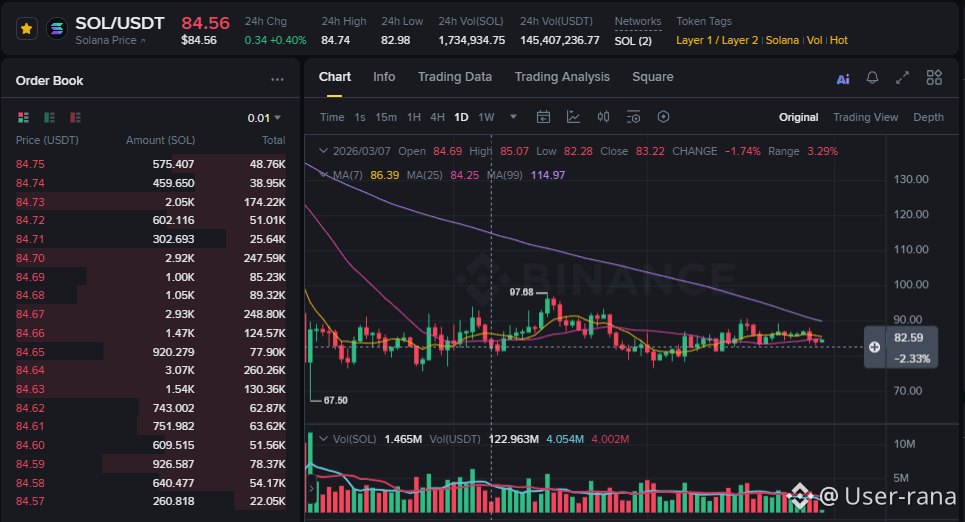Expand the chart left-side panel arrow
Screen dimensions: 965x522
311,489
